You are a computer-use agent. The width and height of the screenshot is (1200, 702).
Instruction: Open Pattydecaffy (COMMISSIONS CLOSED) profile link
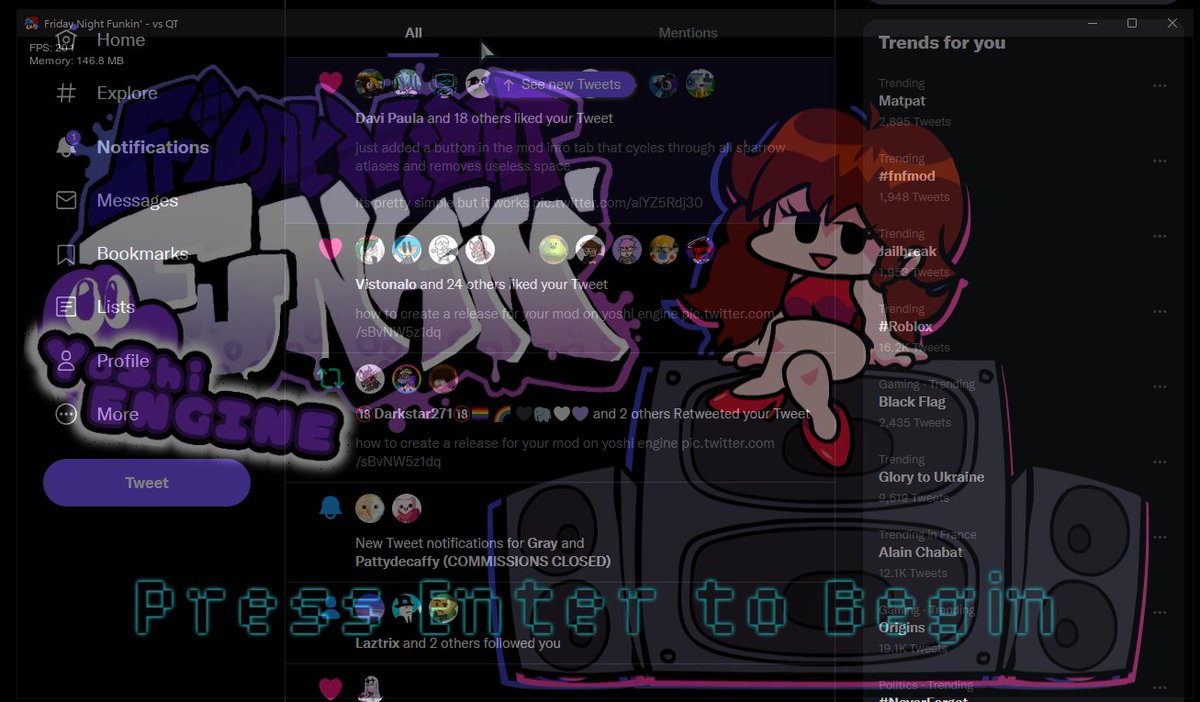click(483, 561)
